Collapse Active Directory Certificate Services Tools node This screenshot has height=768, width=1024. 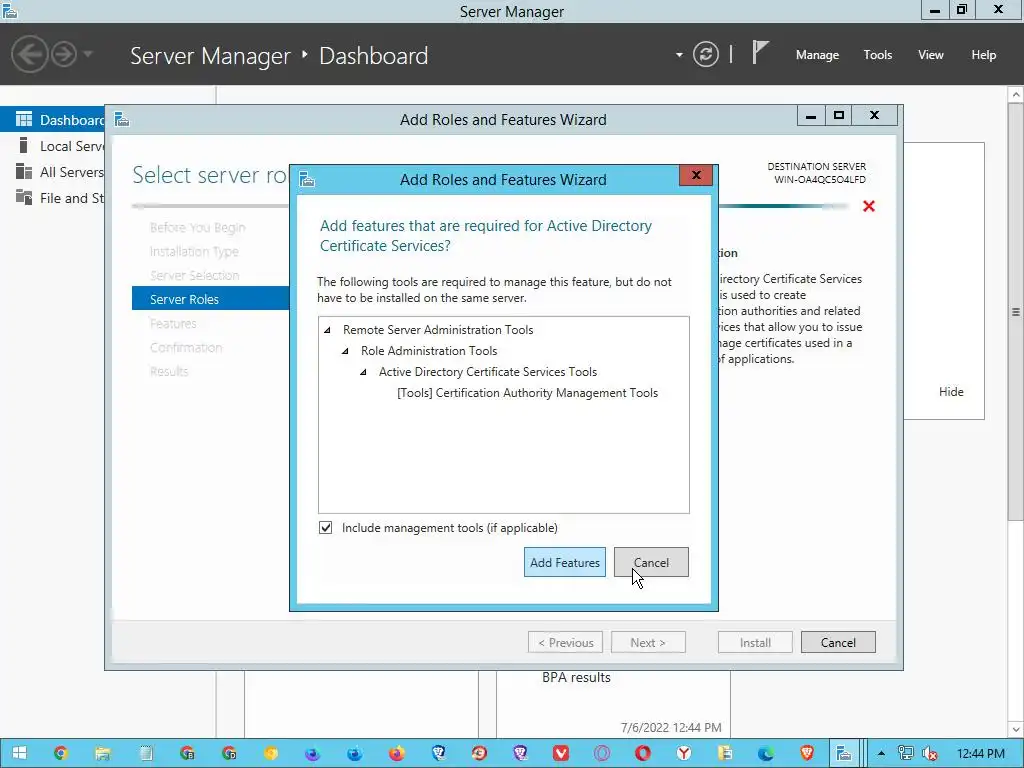pos(364,372)
